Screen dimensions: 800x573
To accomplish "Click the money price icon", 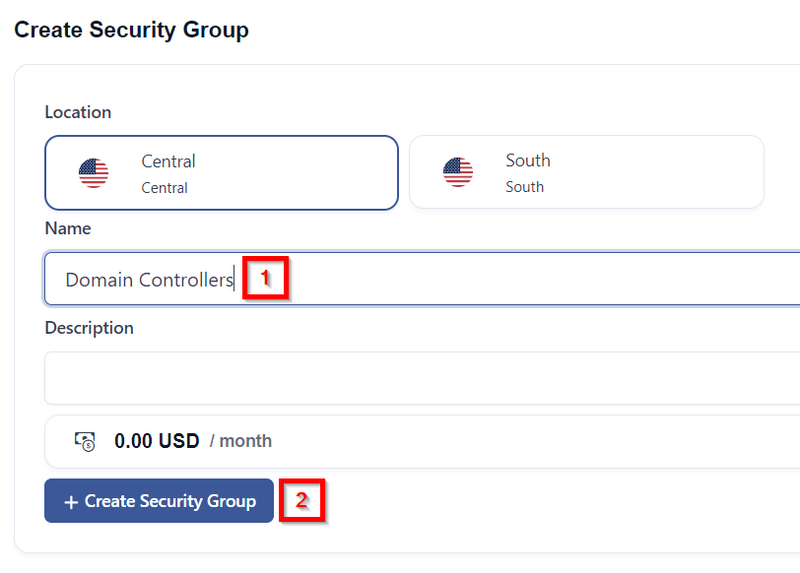I will pos(85,441).
